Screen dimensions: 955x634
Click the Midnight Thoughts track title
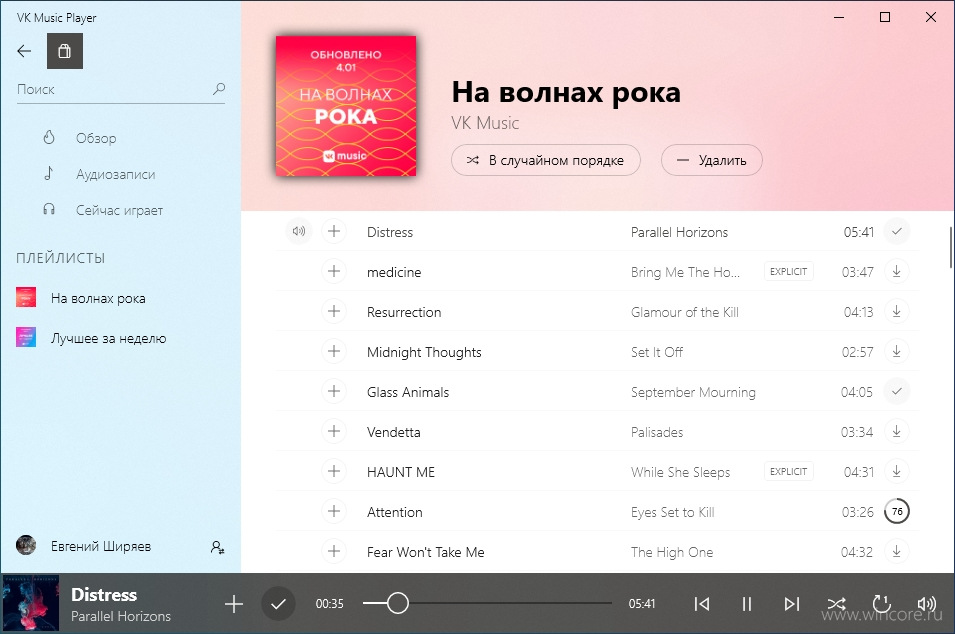424,352
